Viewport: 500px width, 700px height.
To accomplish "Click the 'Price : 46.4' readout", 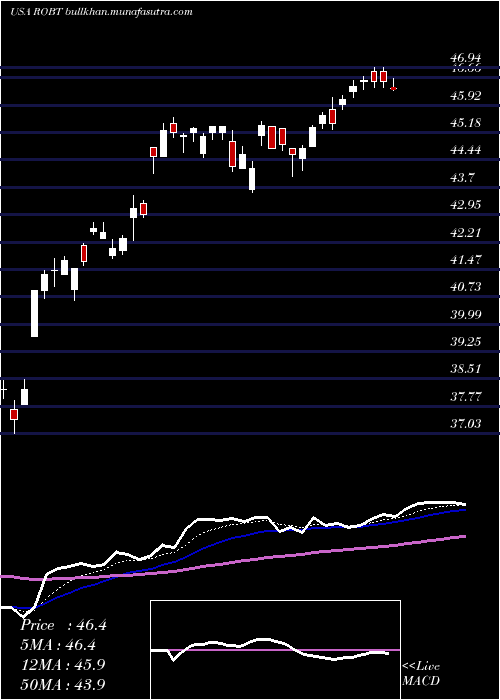I will pyautogui.click(x=63, y=625).
